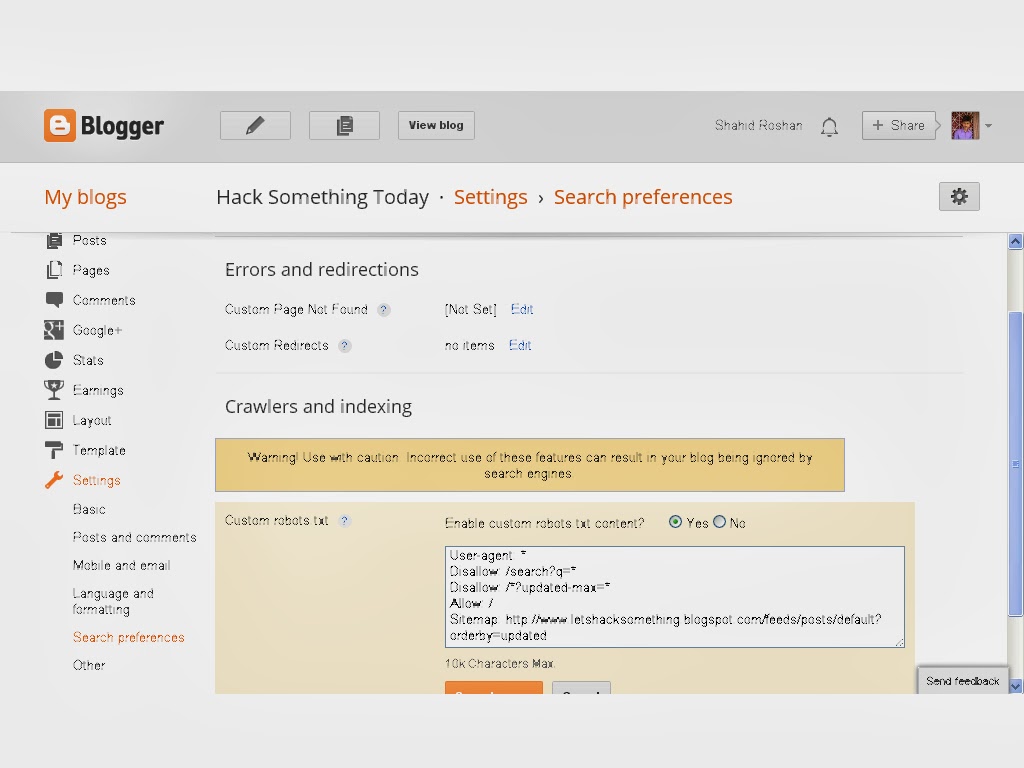Click the Pages sidebar icon

pyautogui.click(x=54, y=270)
